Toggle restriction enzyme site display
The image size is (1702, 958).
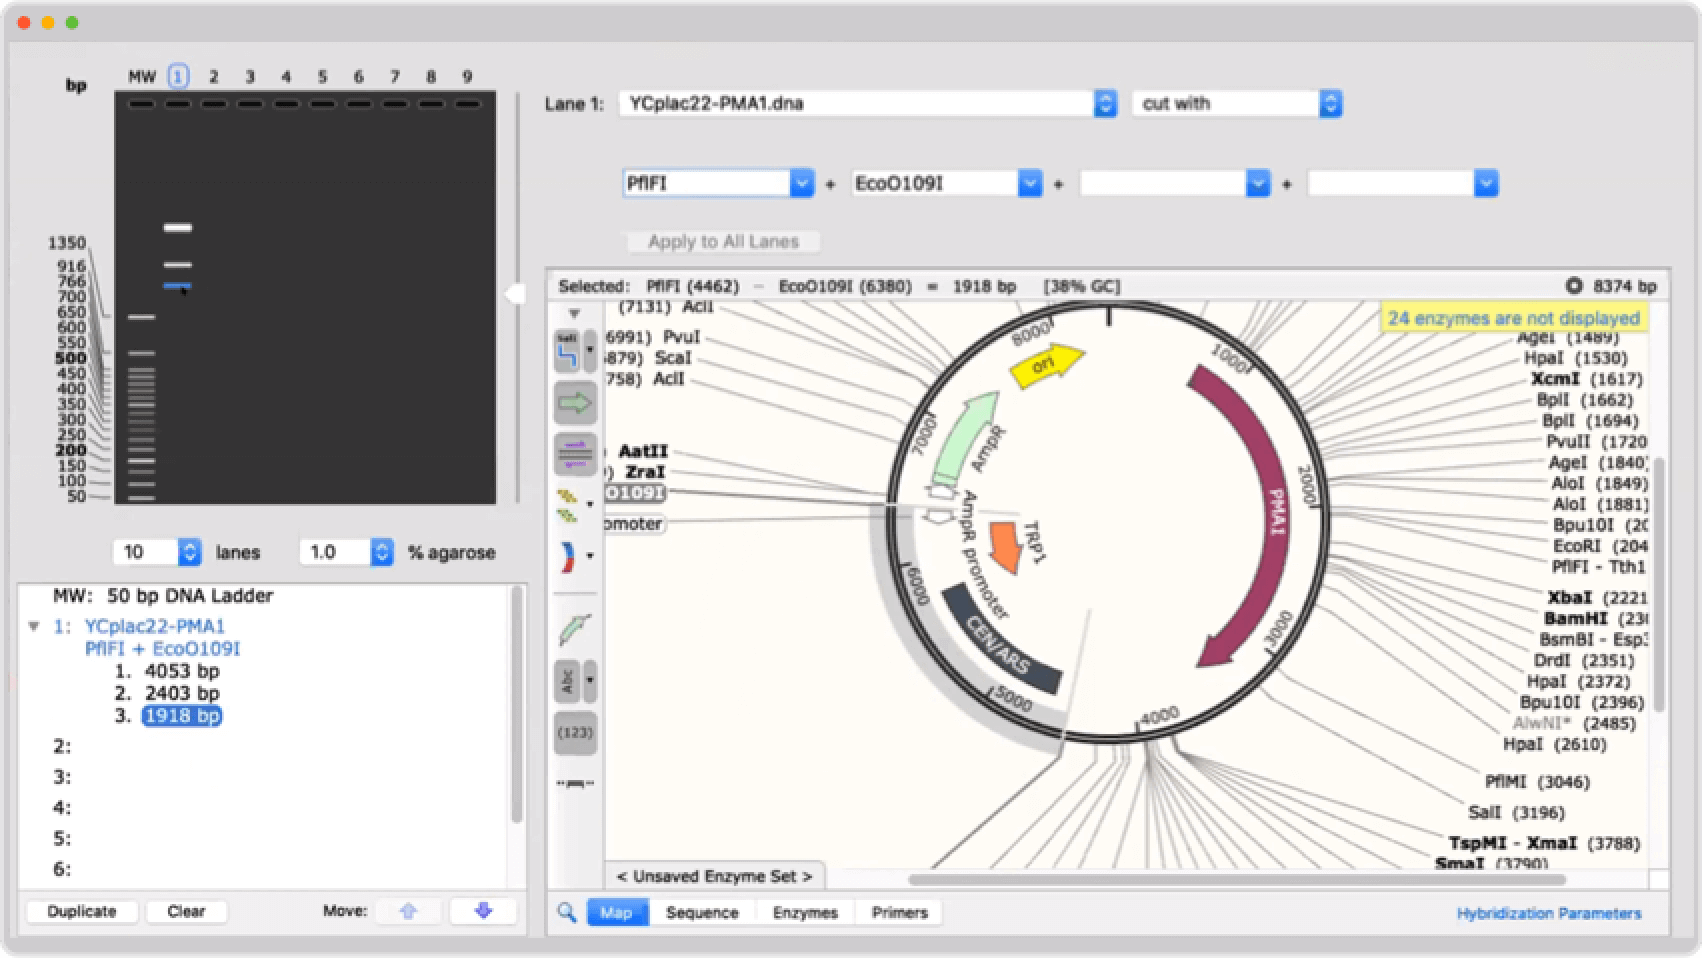tap(570, 350)
